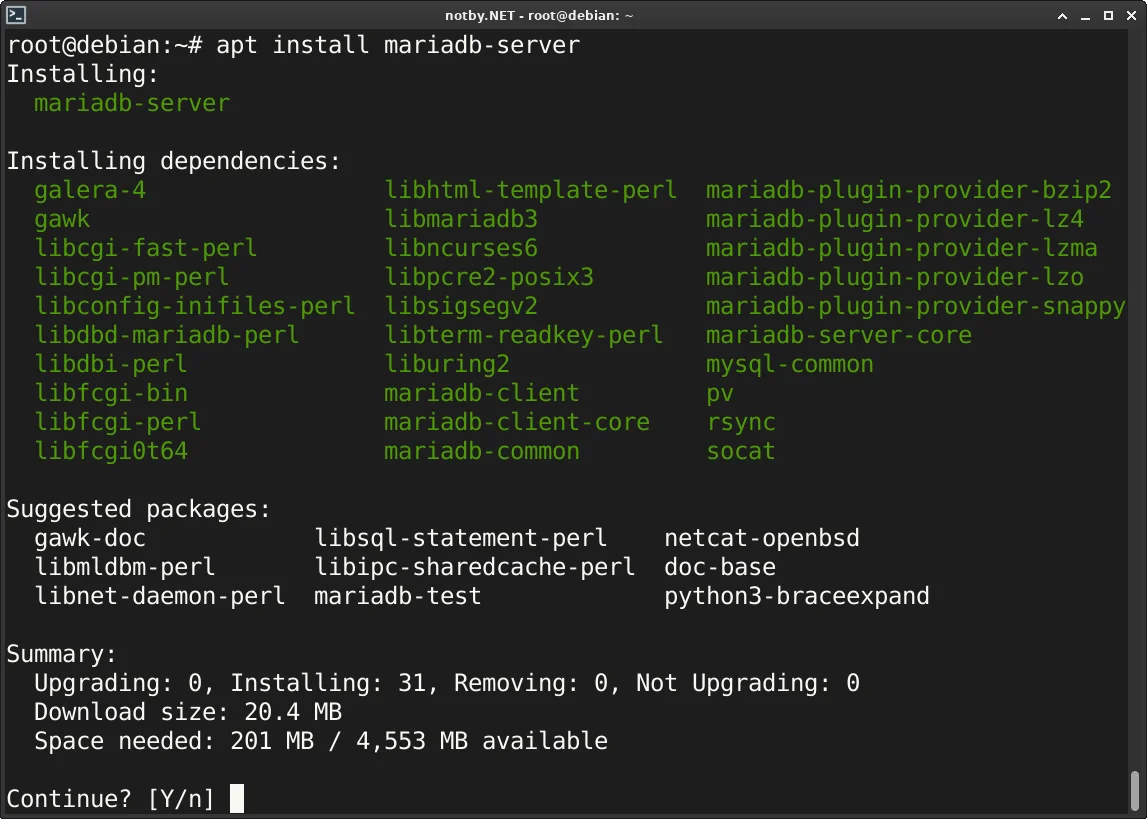
Task: Click 'mariadb-plugin-provider-lz4' package
Action: point(895,219)
